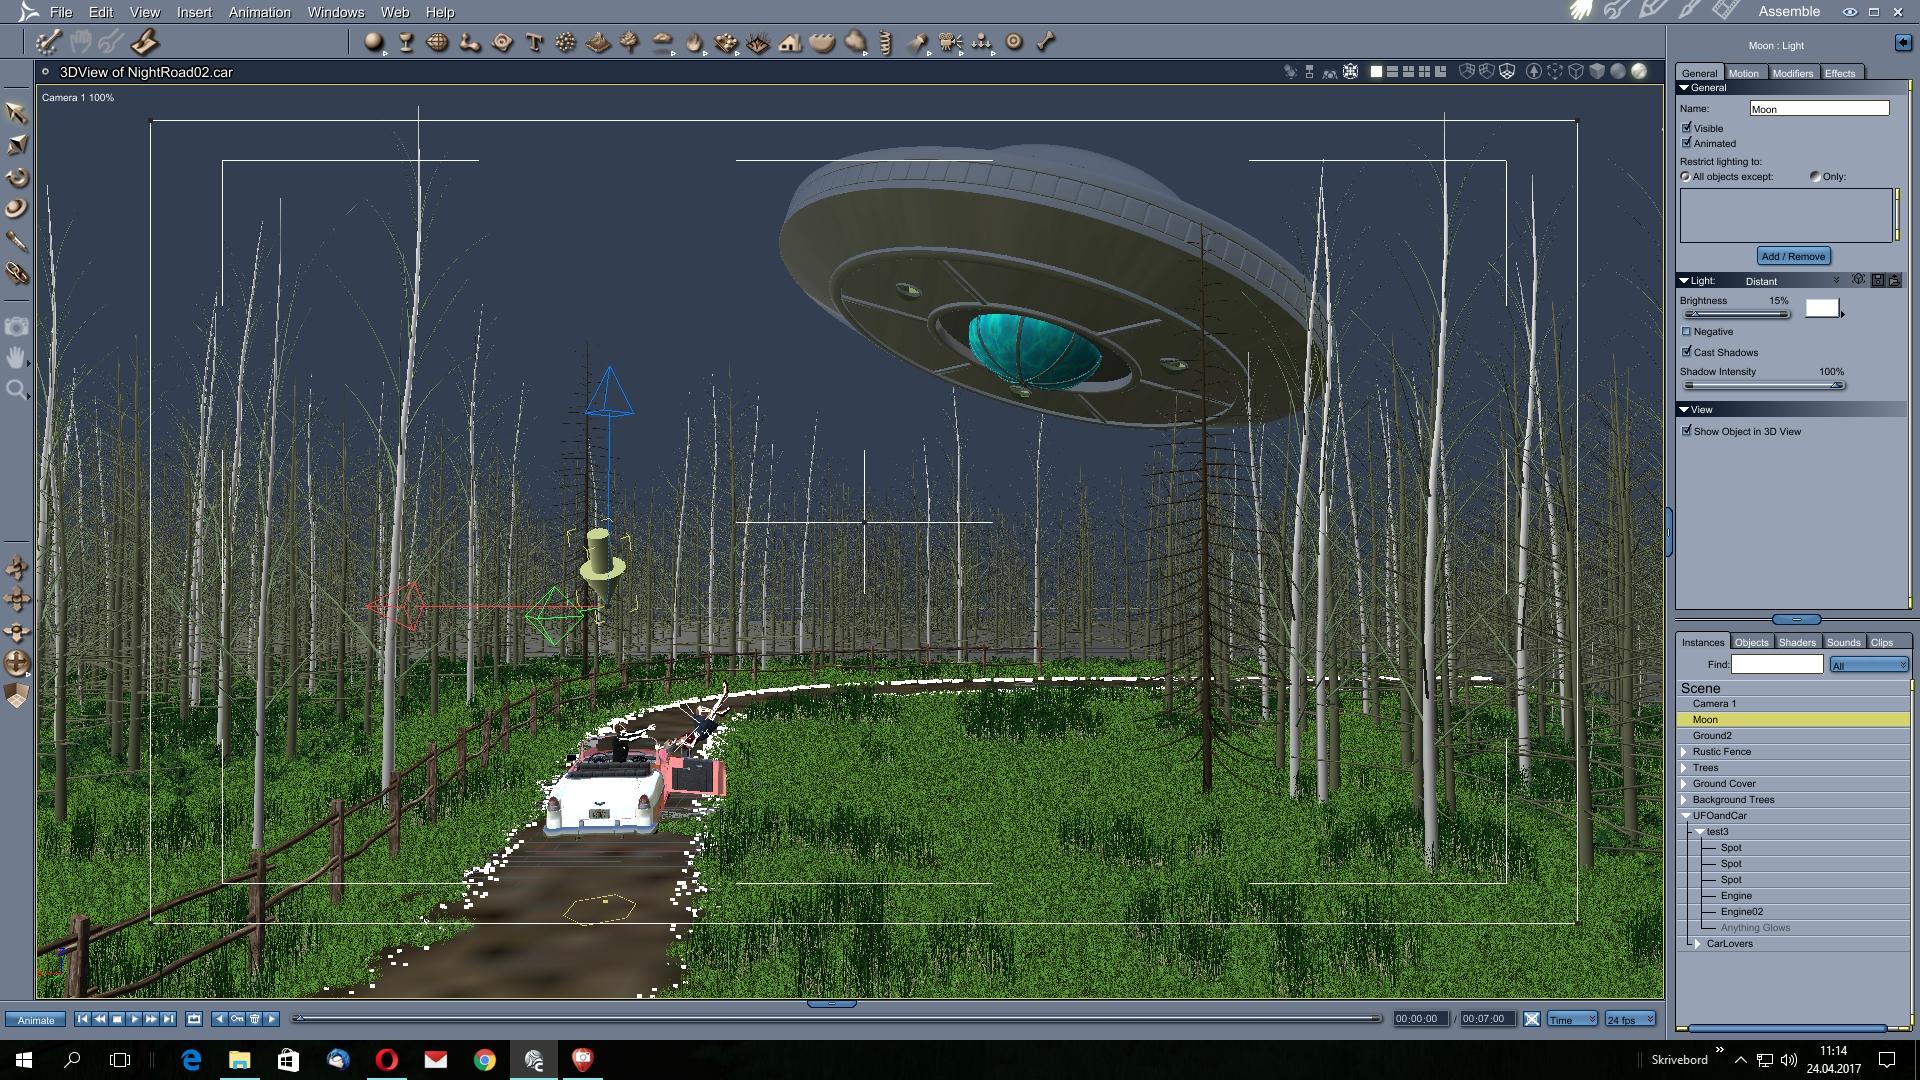Open the 24 fps dropdown
Screen dimensions: 1920x1080
1630,1019
